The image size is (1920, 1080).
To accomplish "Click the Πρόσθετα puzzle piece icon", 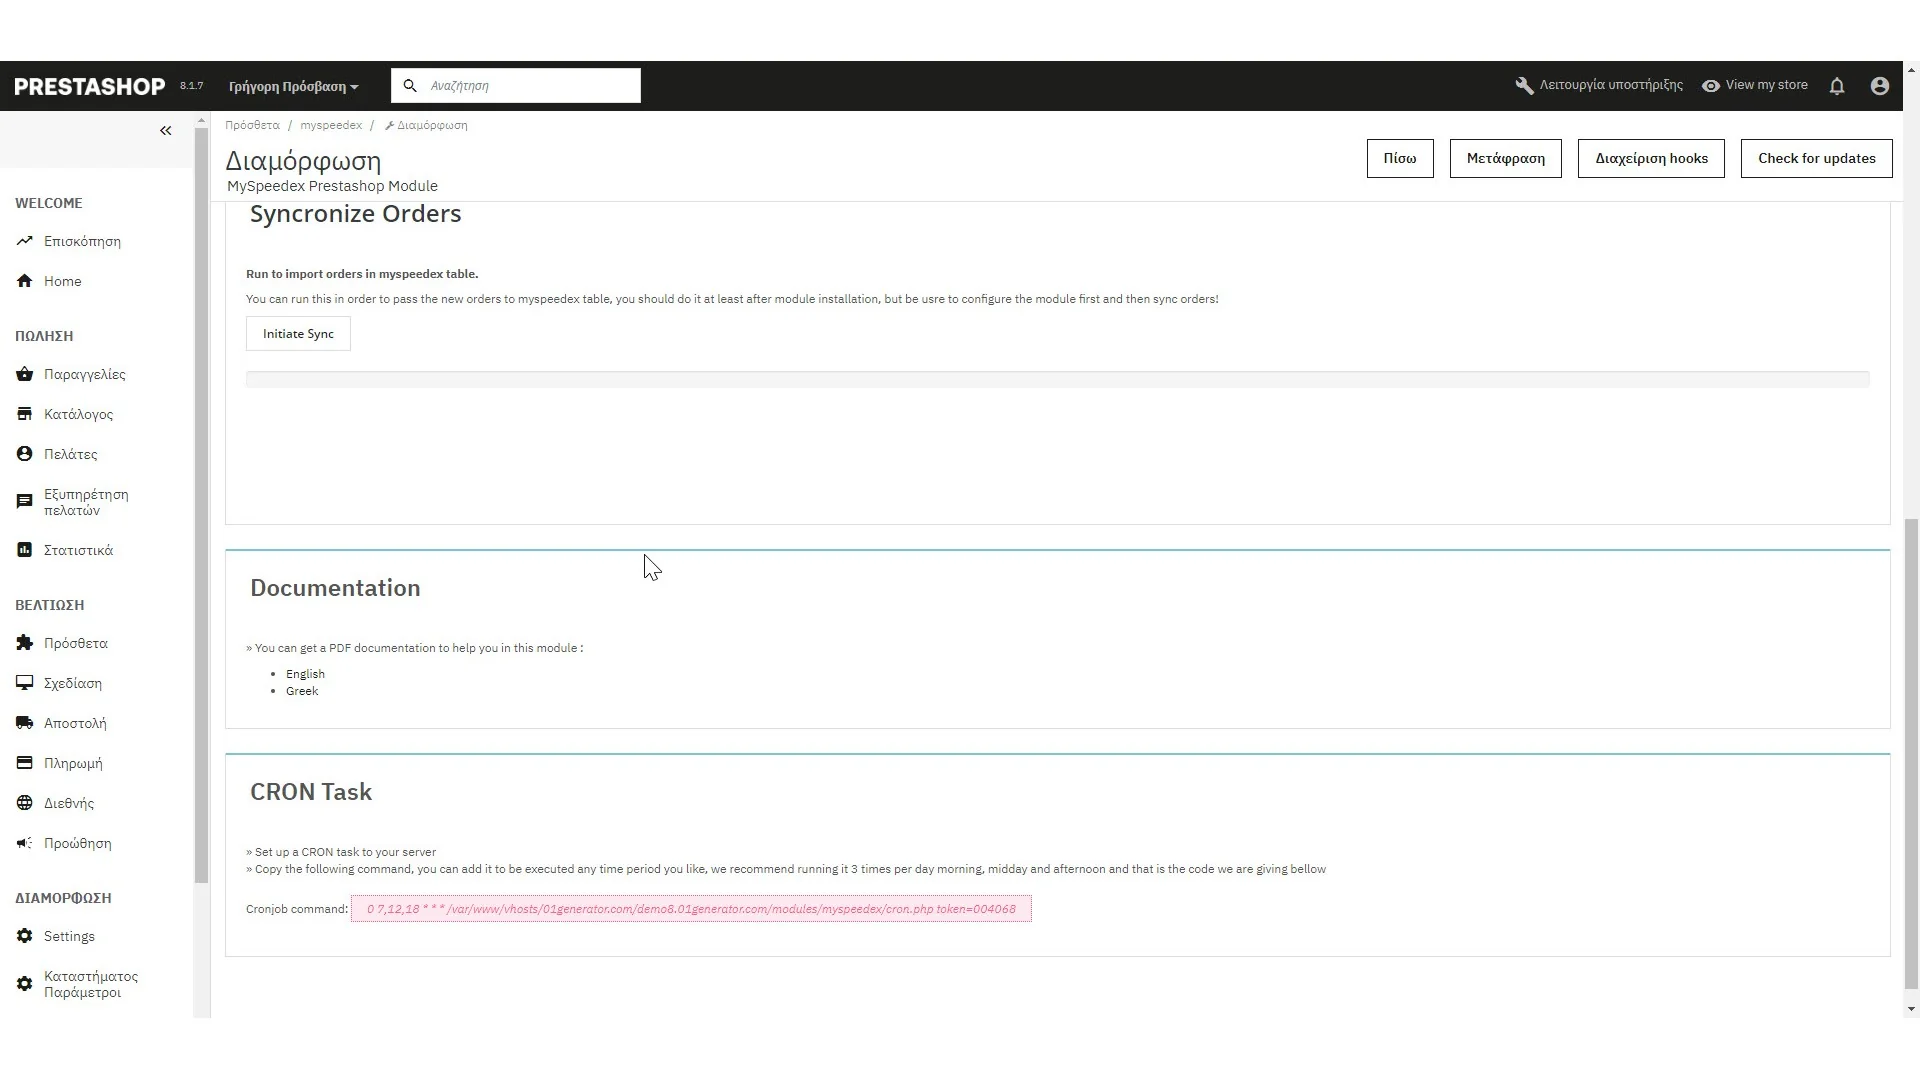I will (25, 643).
